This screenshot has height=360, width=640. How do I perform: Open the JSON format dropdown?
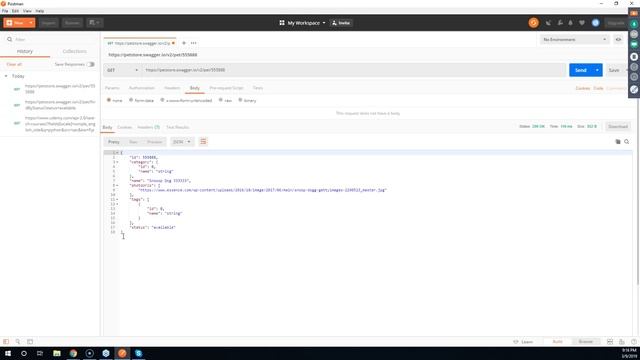182,142
